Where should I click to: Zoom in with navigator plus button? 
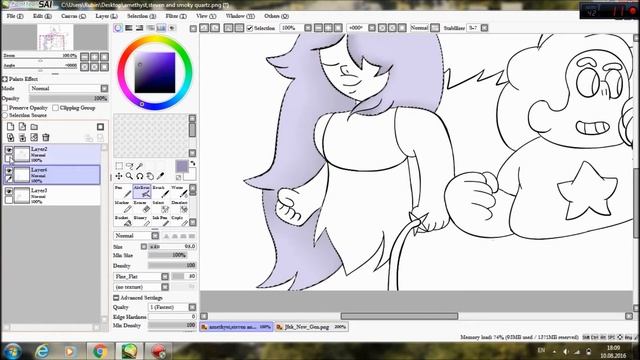click(94, 57)
